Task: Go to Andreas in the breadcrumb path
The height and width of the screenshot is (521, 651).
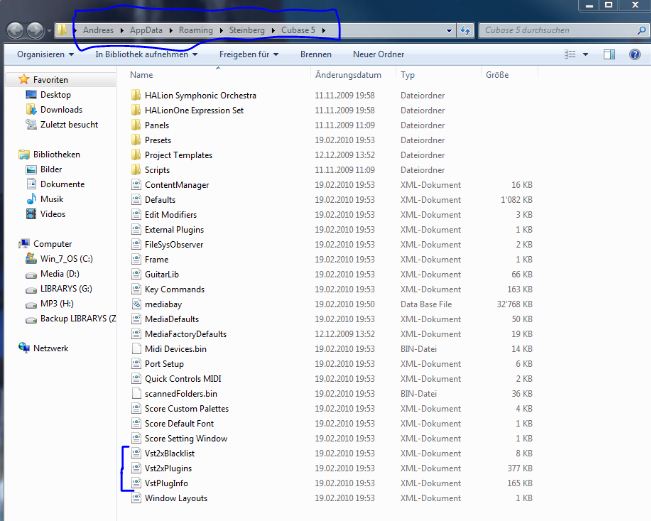Action: click(98, 30)
